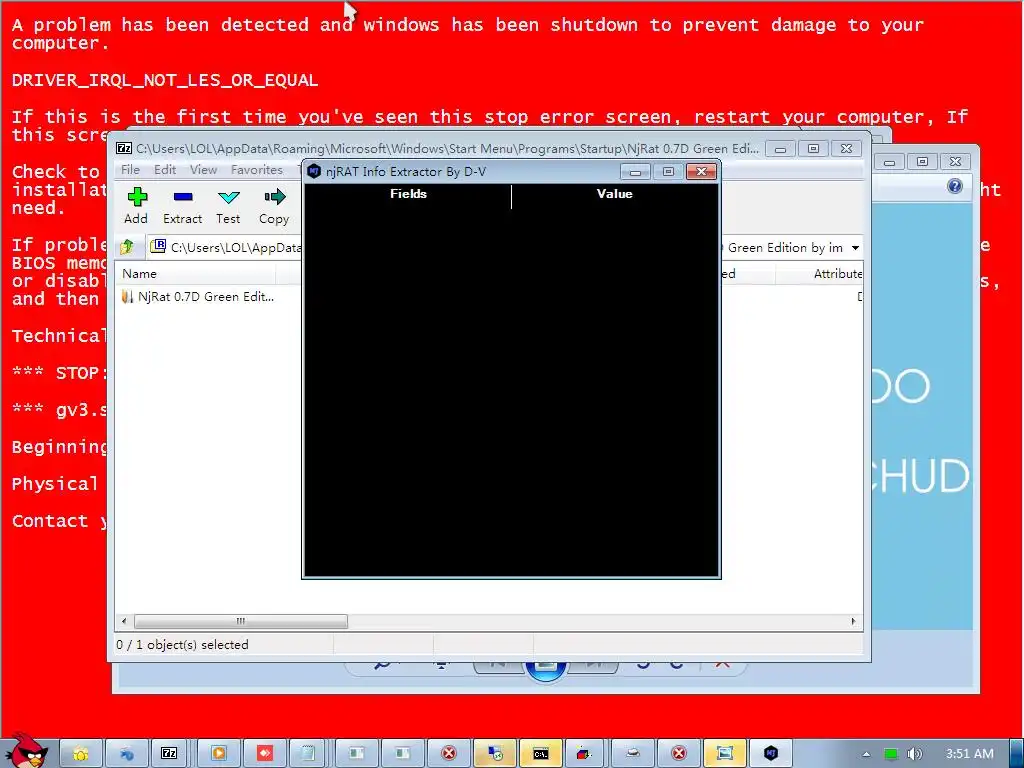Screen dimensions: 1024x768
Task: Open the Favorites menu in 7-Zip
Action: [x=257, y=170]
